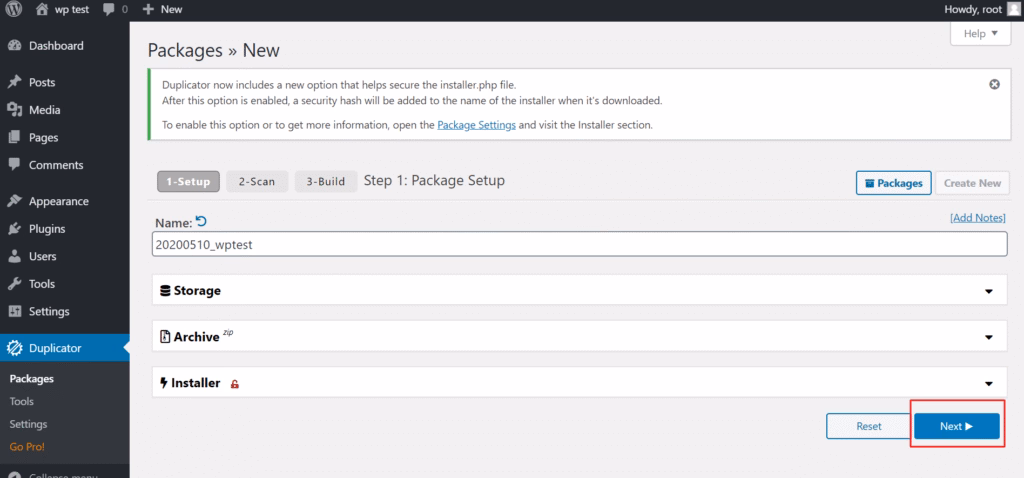Expand the Storage section arrow
The width and height of the screenshot is (1024, 478).
[x=989, y=291]
